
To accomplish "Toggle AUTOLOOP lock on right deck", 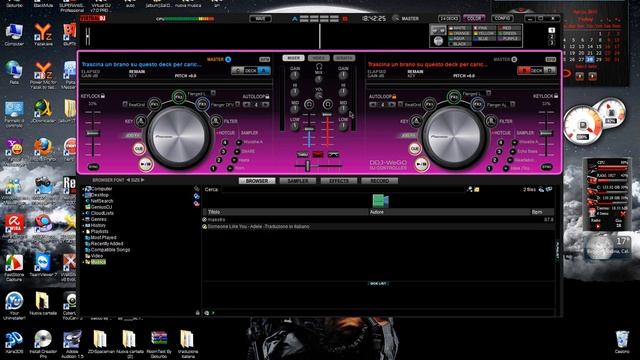I will [x=394, y=96].
